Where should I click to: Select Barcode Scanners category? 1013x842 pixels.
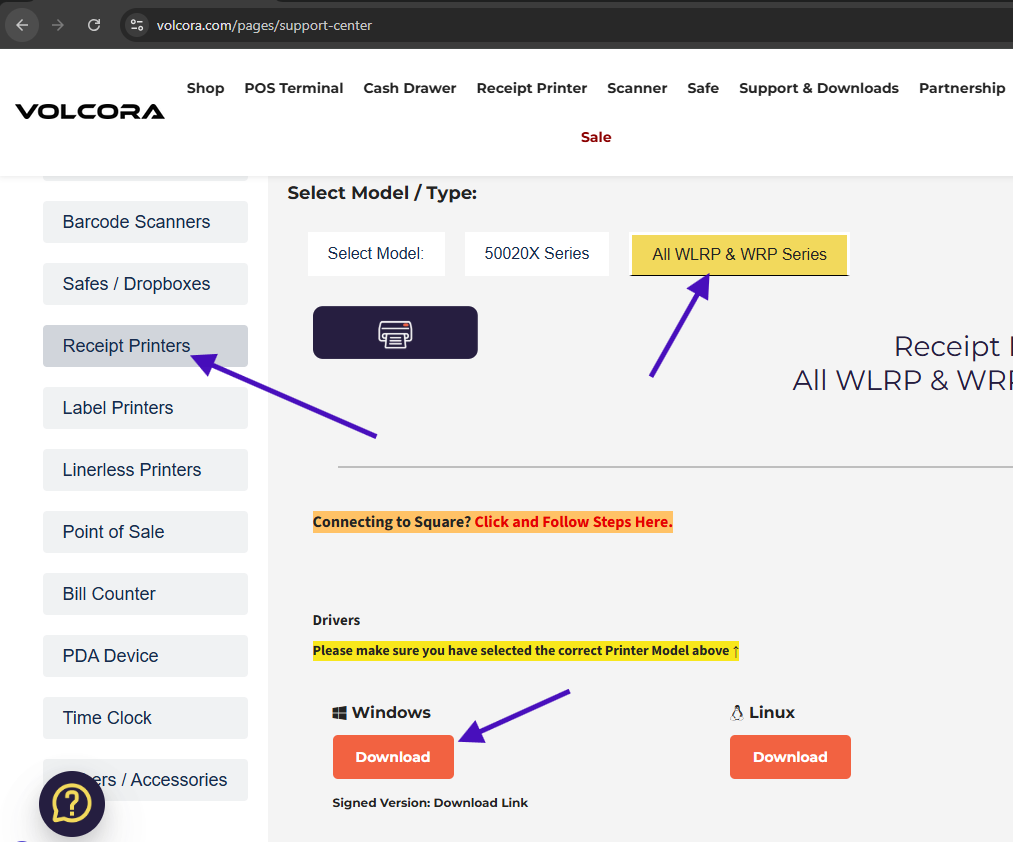click(145, 222)
